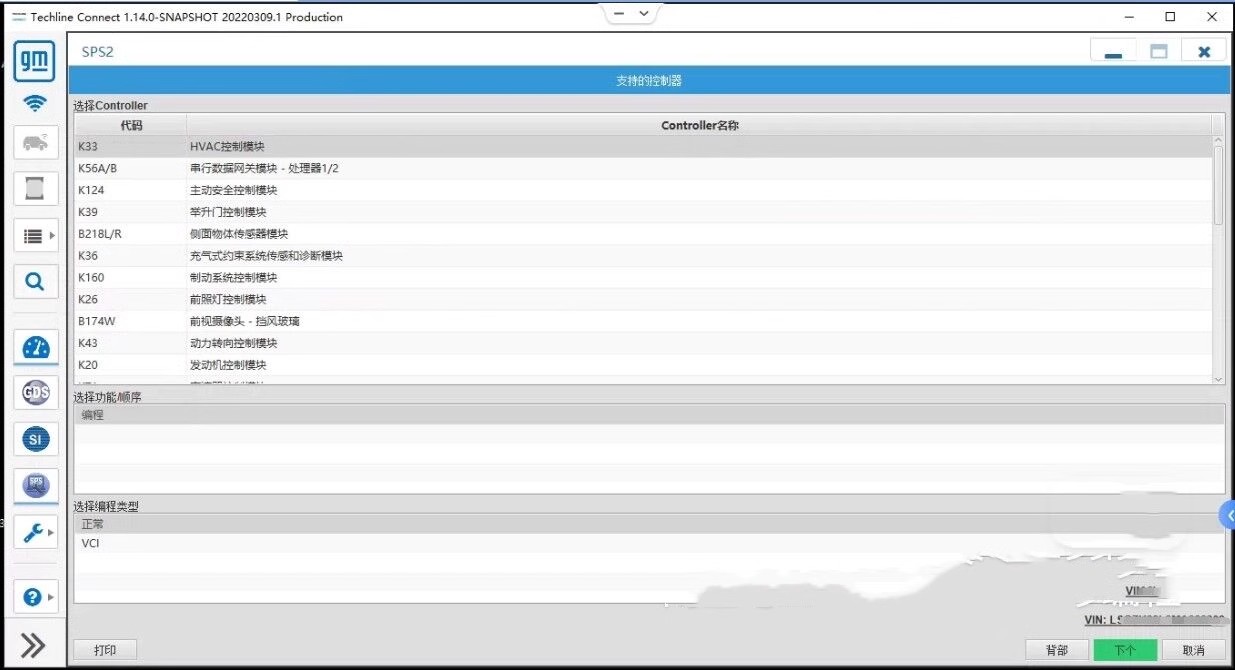Click controller list vertical scrollbar thumb
Screen dimensions: 1235x670
[x=1218, y=185]
